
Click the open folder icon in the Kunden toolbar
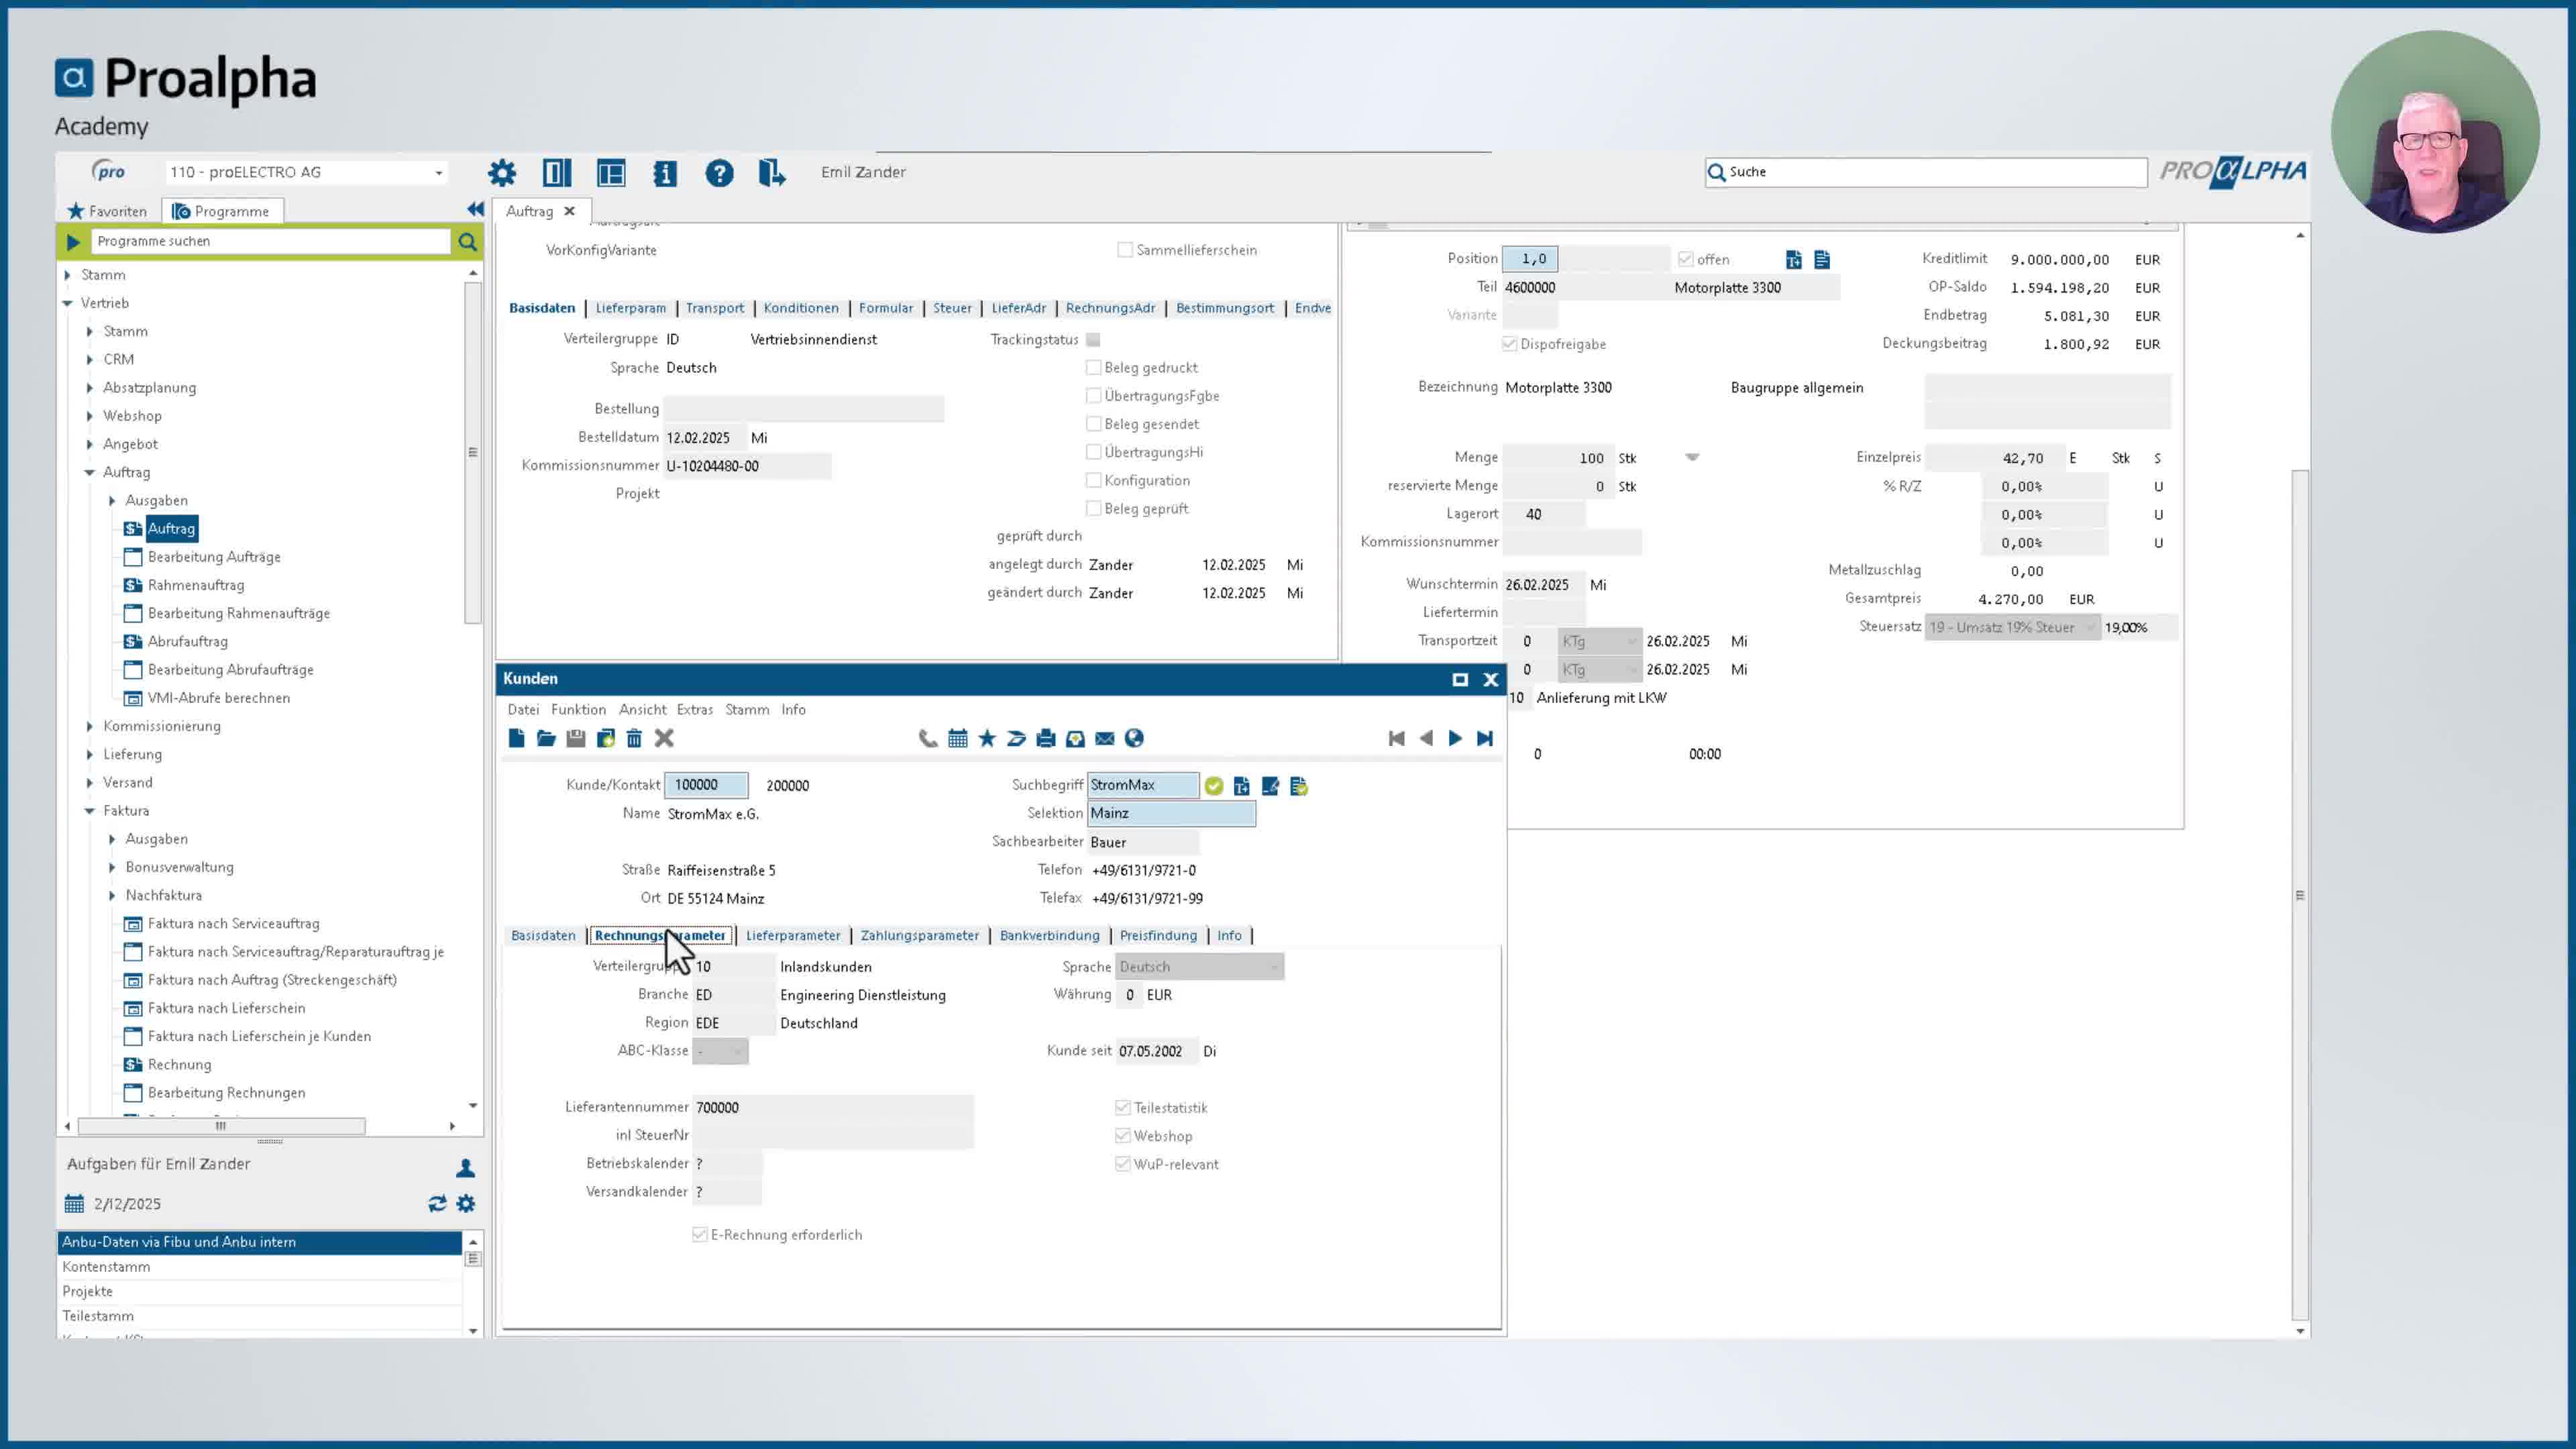546,738
